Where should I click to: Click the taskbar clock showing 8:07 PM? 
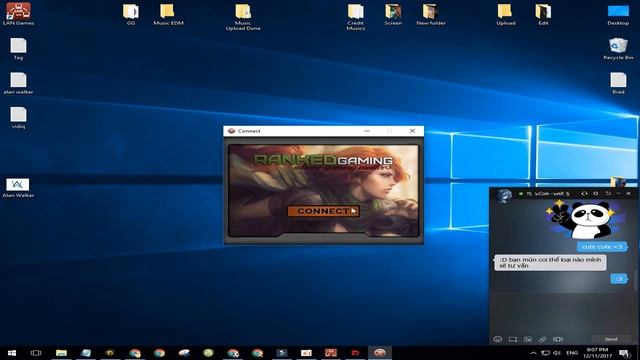point(597,353)
